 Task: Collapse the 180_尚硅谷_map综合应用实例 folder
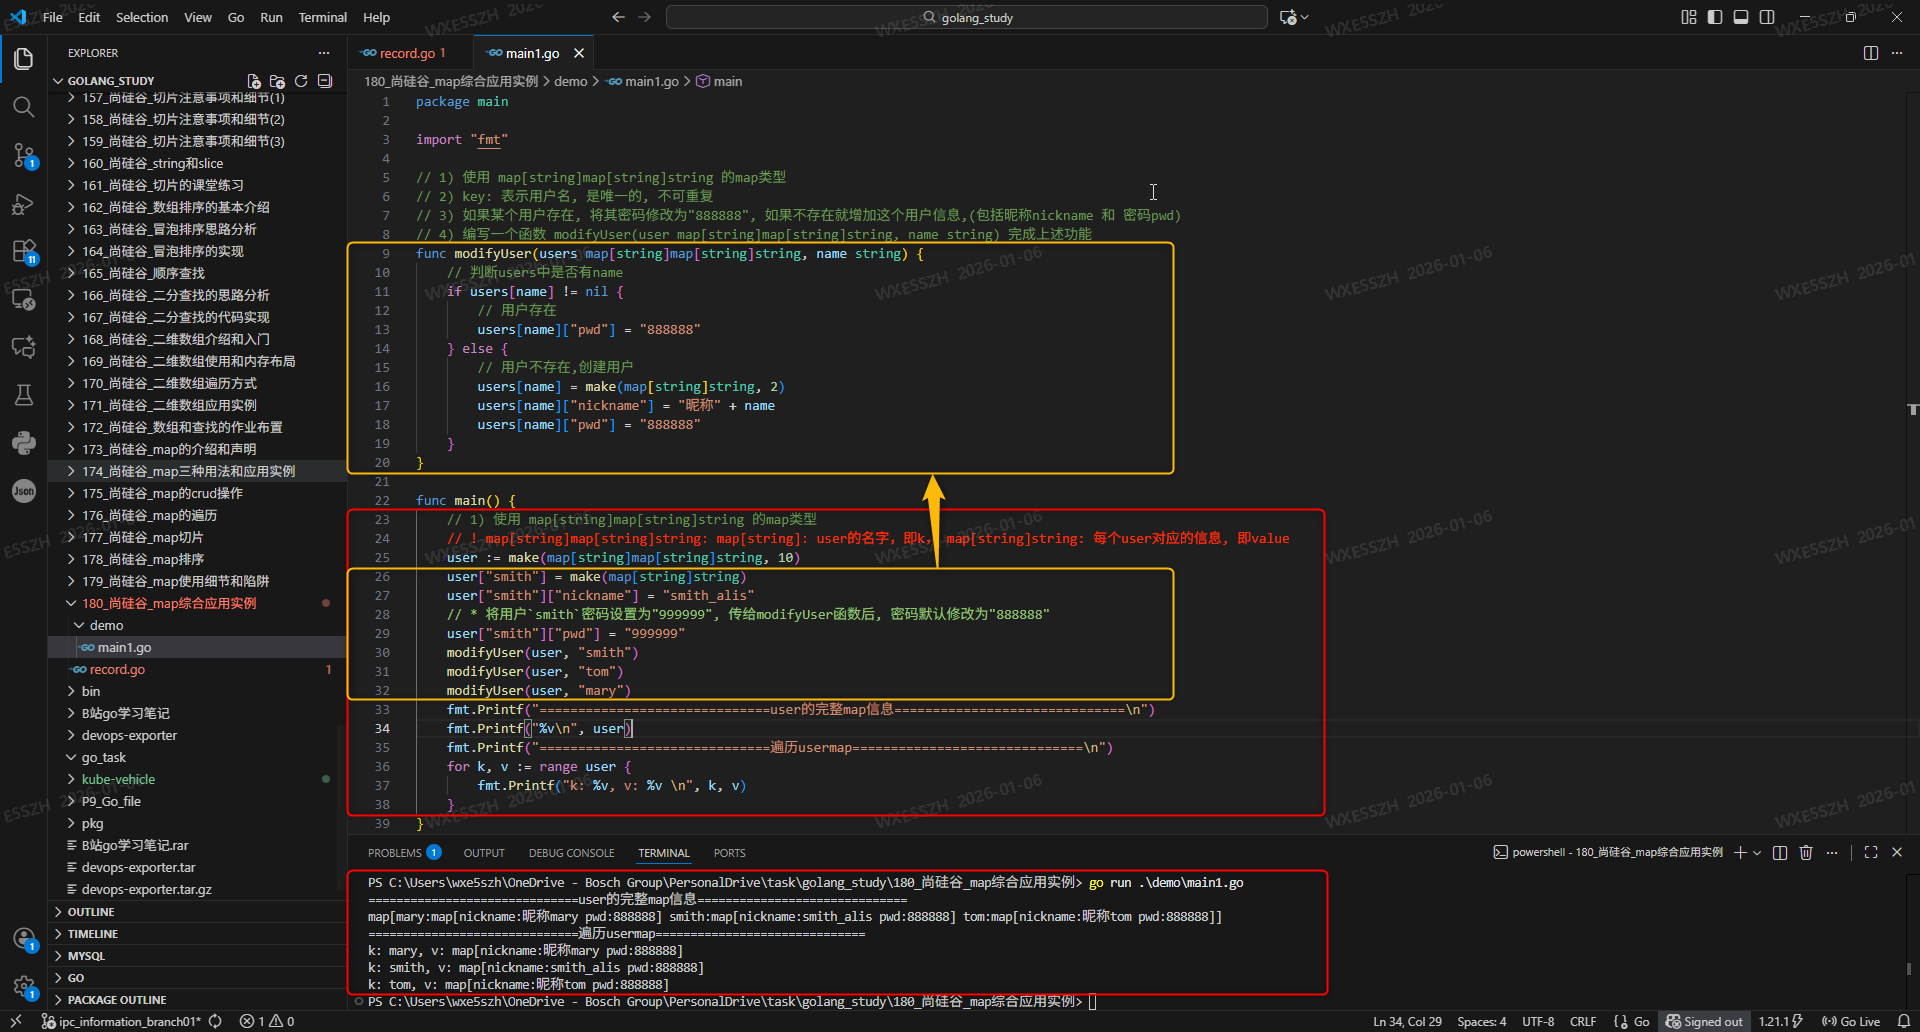coord(197,604)
